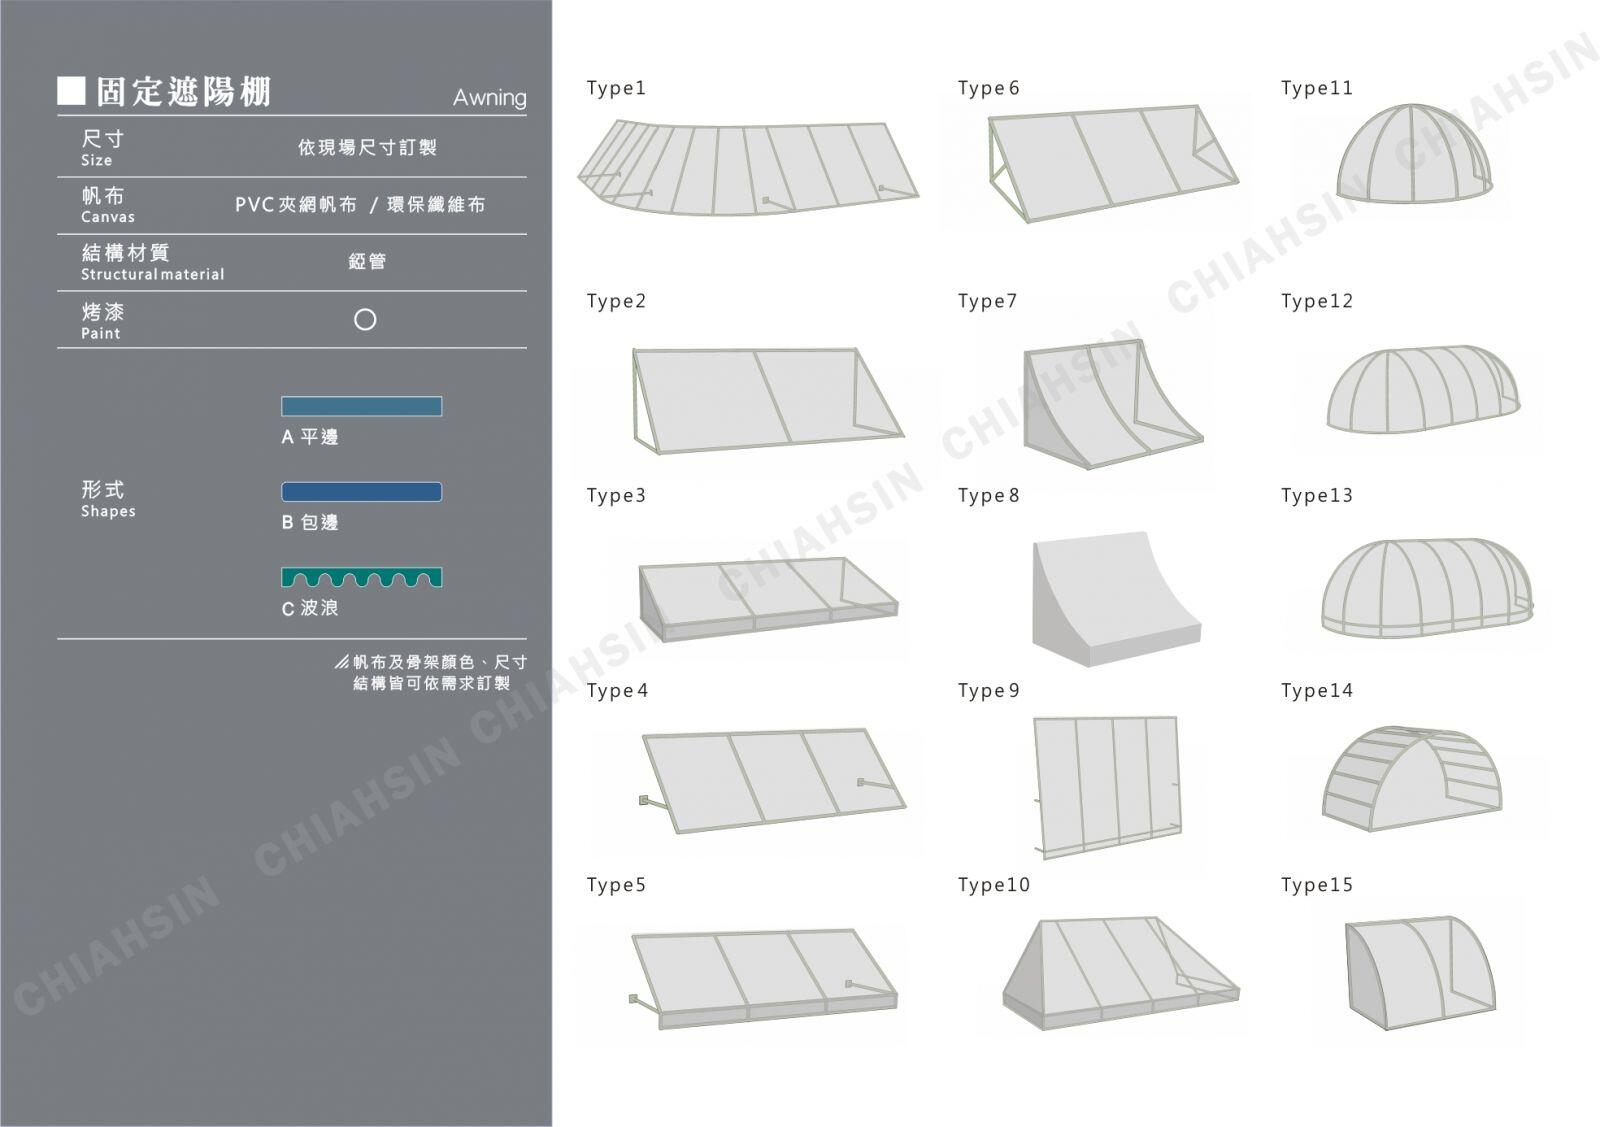The image size is (1600, 1127).
Task: Click the 固定遮陽棚 heading title
Action: click(x=183, y=92)
